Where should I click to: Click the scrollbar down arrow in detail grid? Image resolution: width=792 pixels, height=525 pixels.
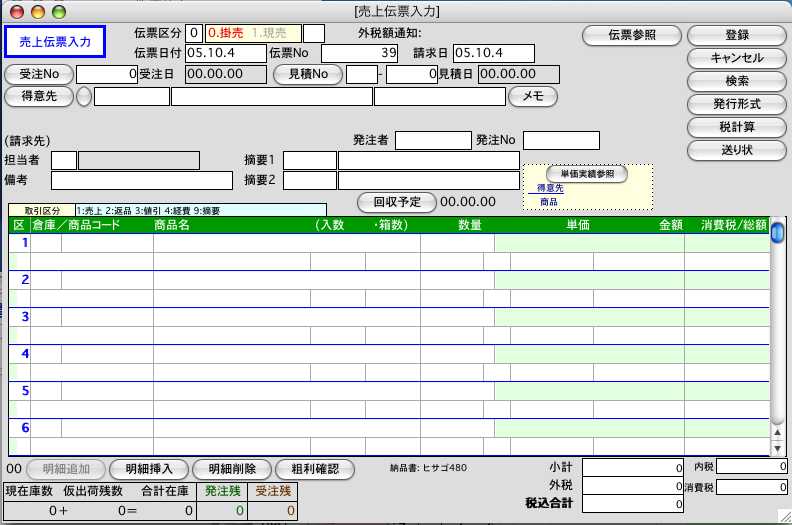[777, 449]
